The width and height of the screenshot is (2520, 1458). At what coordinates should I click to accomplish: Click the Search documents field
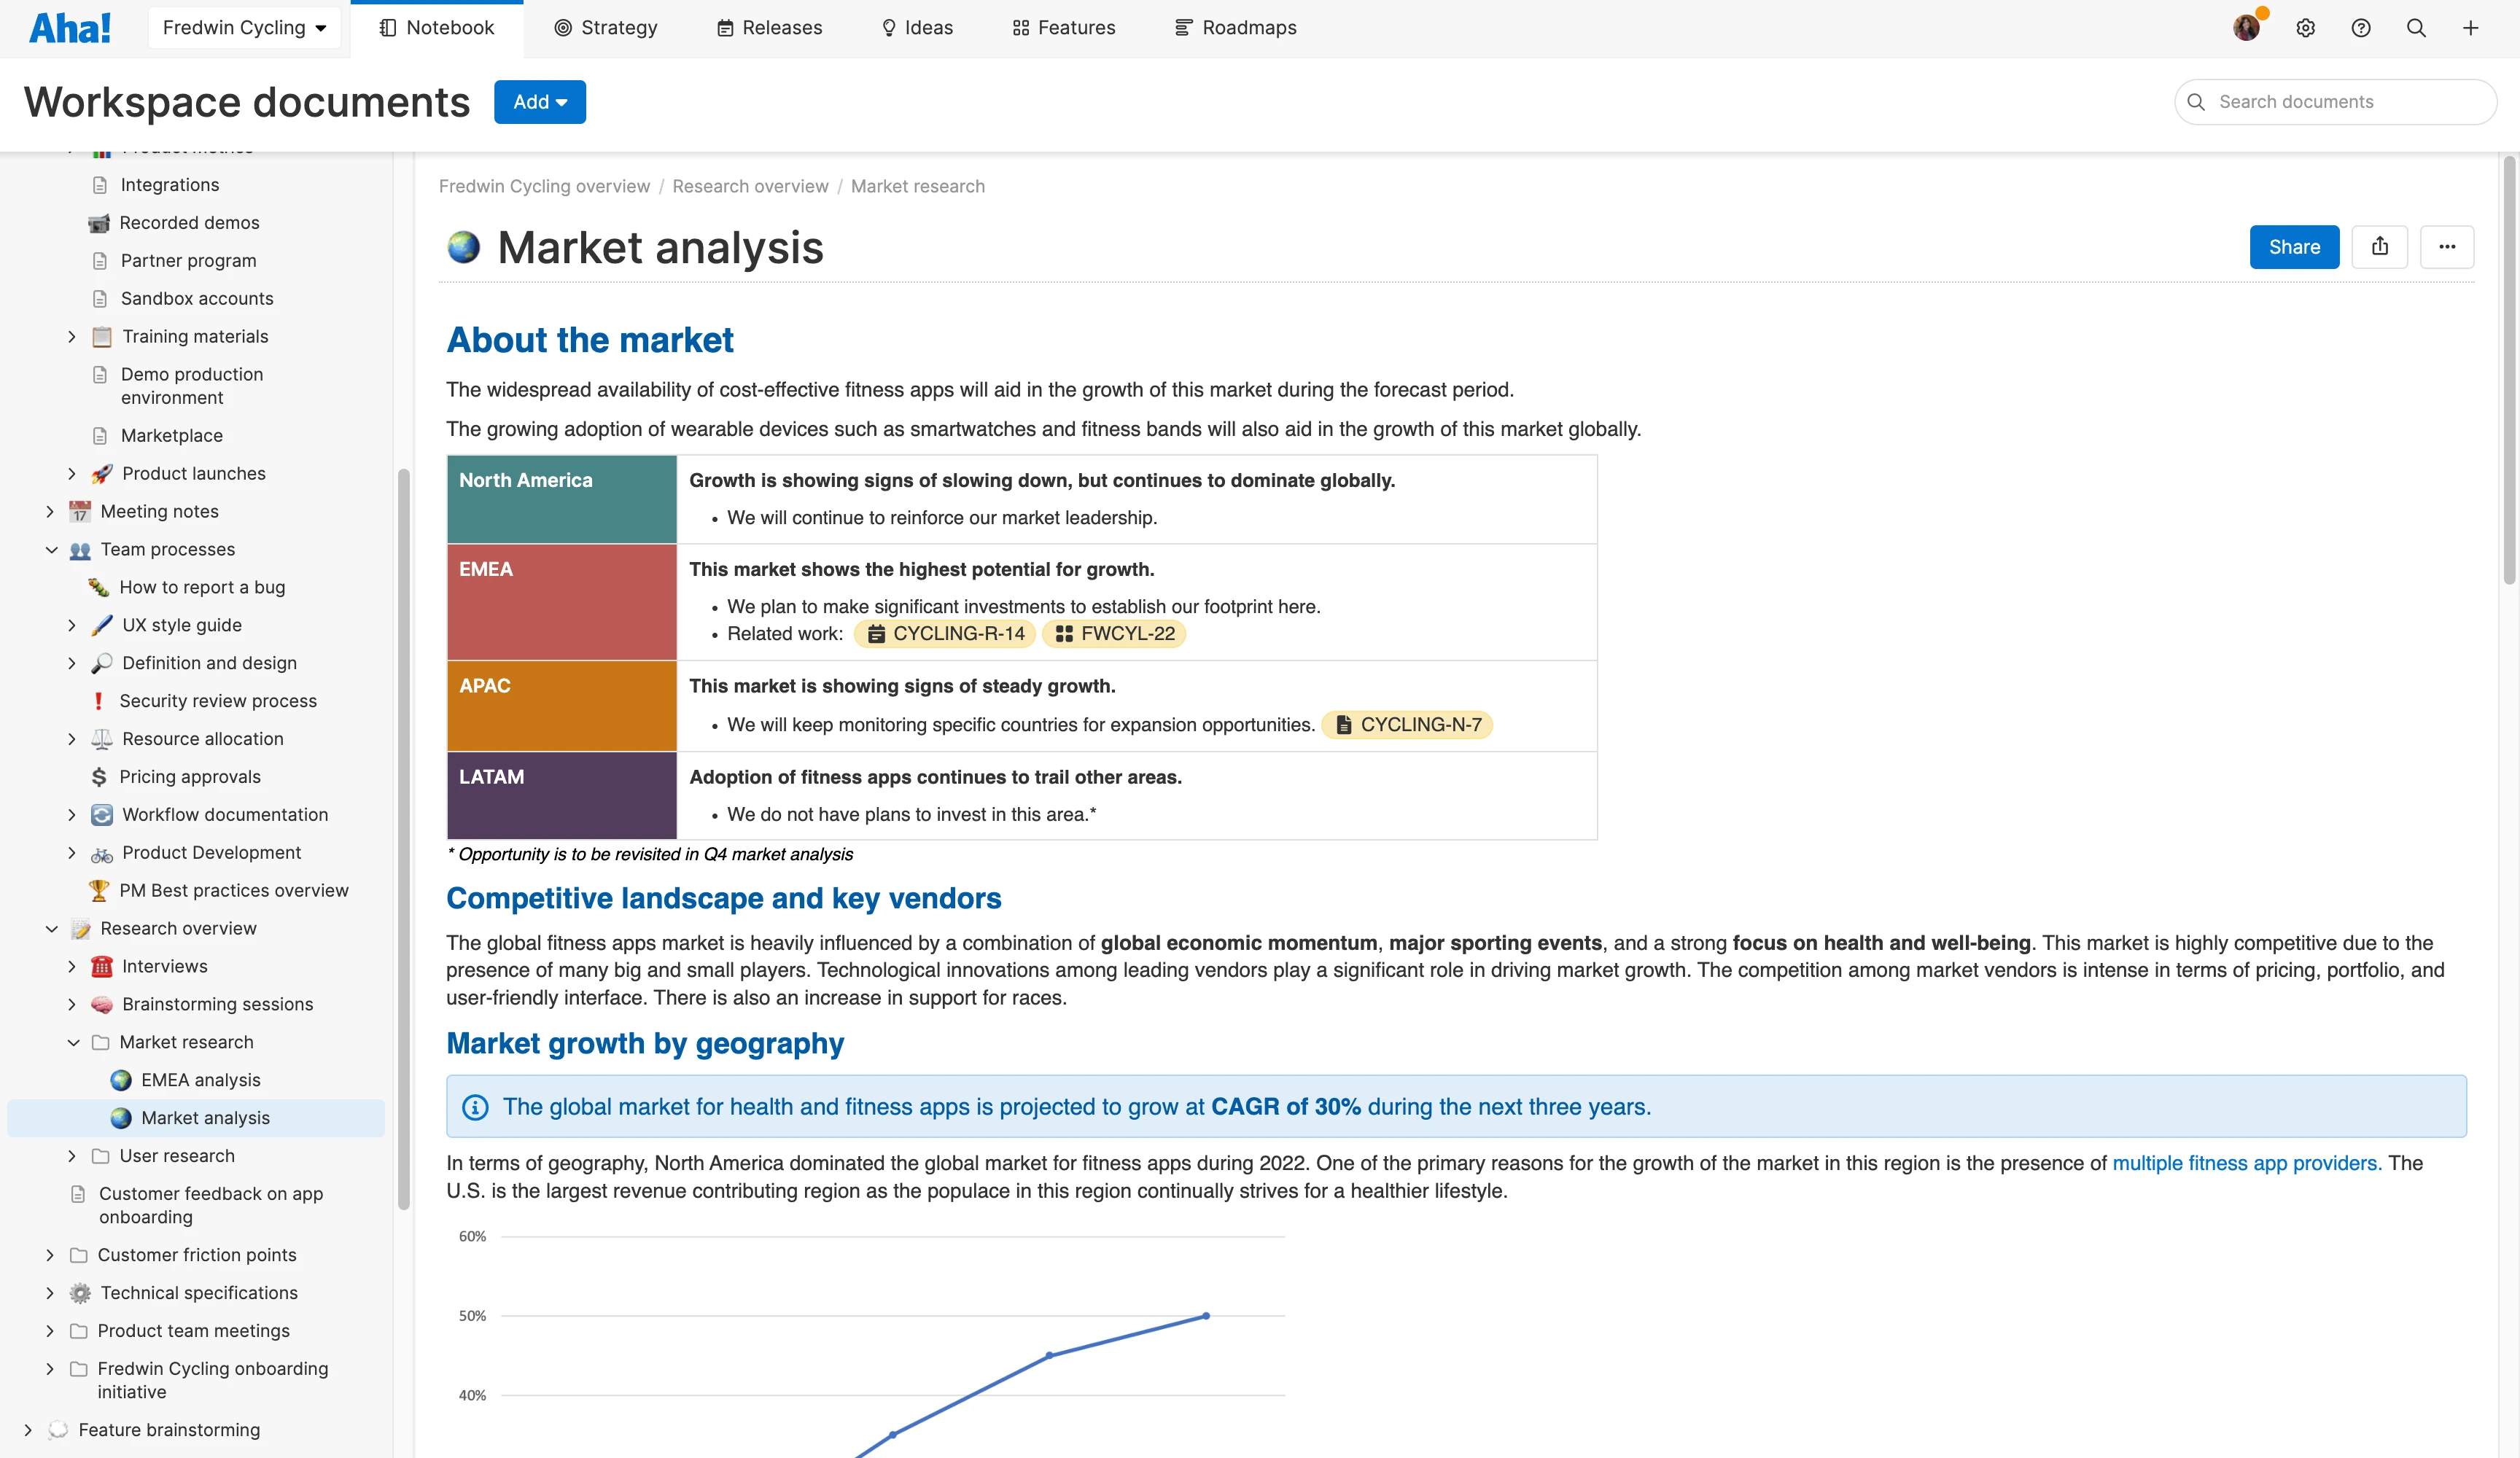2340,102
